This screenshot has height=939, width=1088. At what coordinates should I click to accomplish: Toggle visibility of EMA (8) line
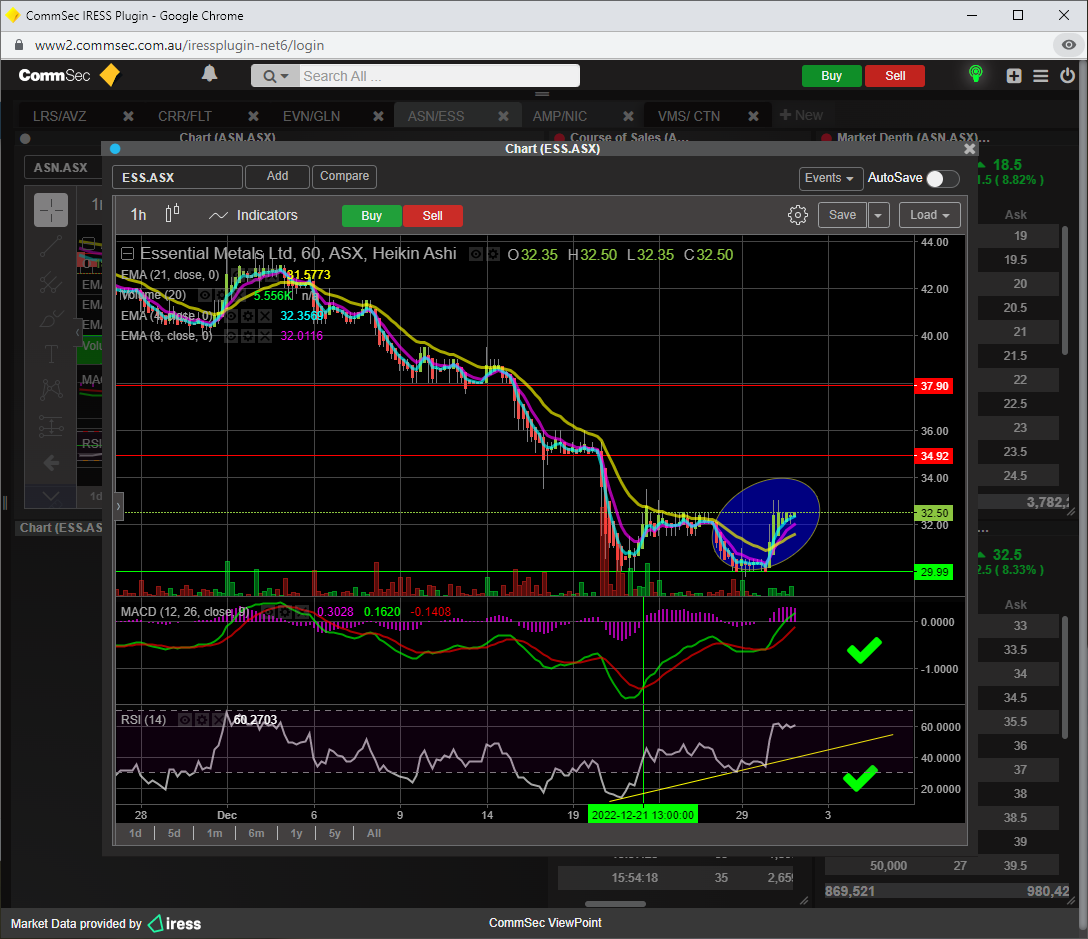click(231, 336)
